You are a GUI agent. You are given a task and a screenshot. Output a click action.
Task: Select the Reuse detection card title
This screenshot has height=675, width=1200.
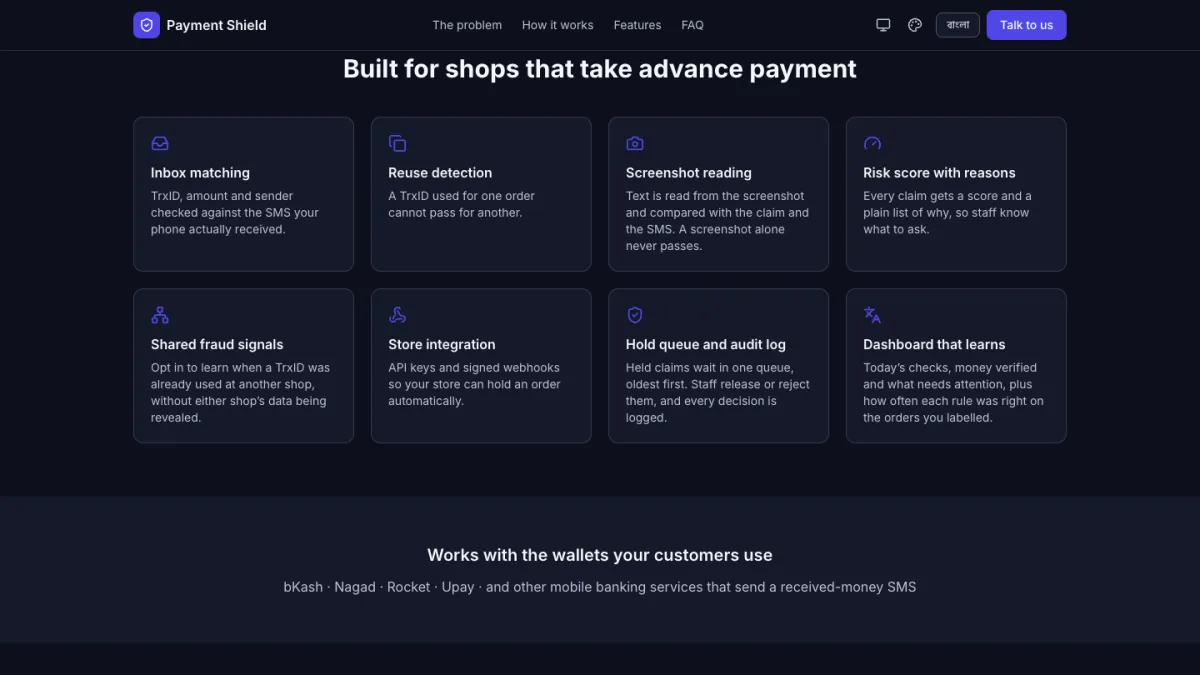[x=440, y=173]
